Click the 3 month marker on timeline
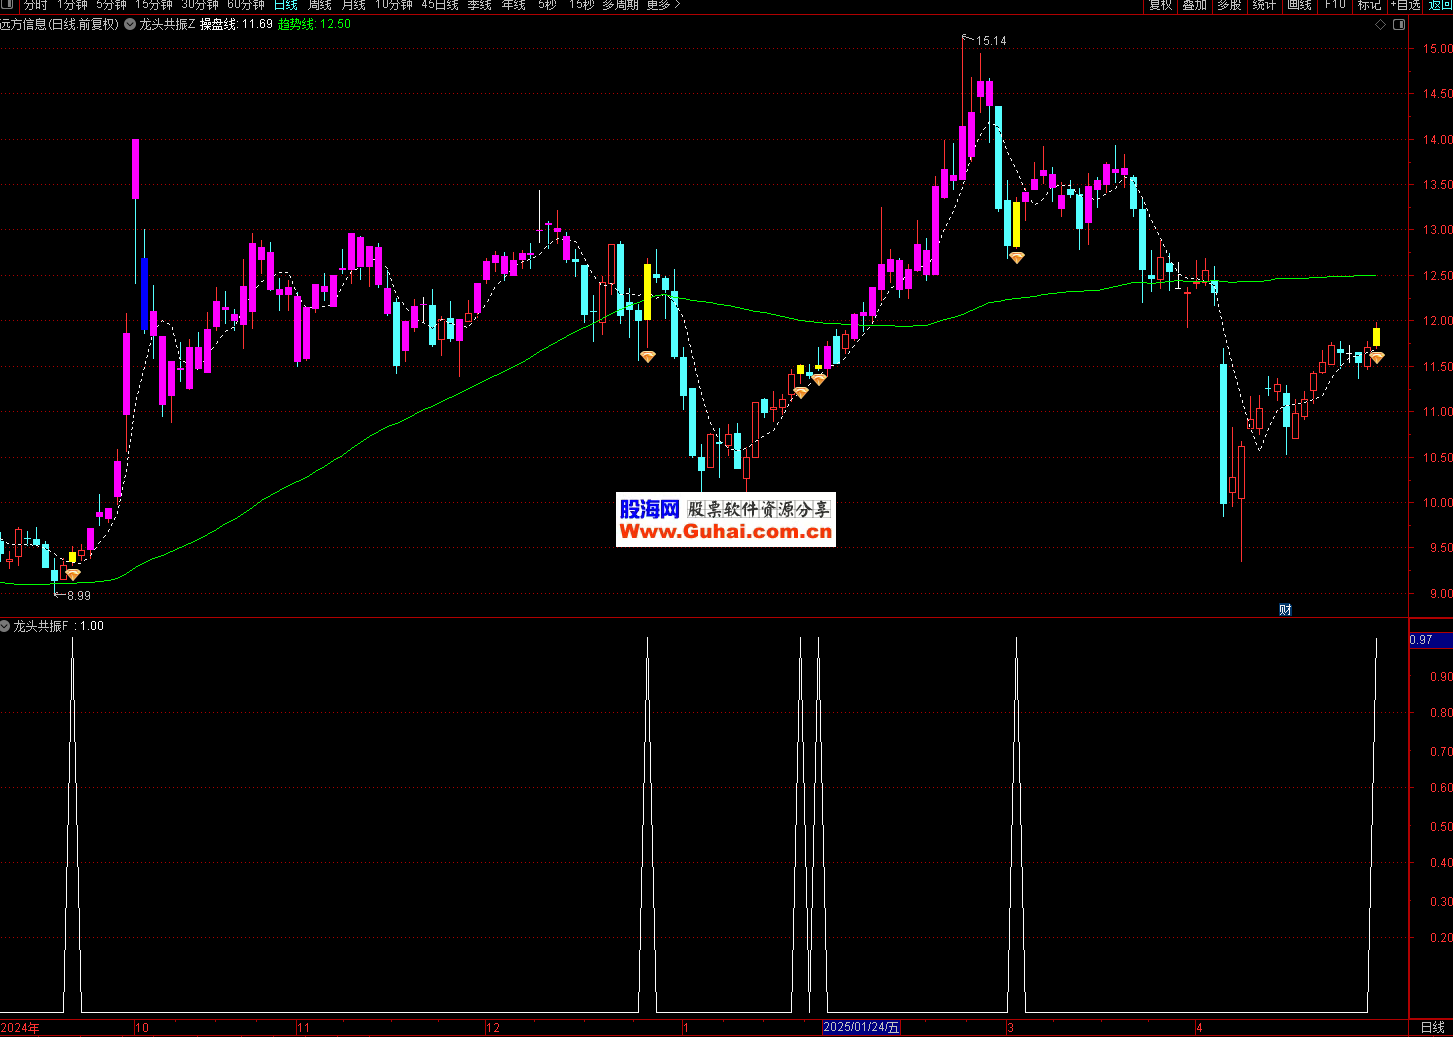Screen dimensions: 1453x1037 click(1010, 1027)
